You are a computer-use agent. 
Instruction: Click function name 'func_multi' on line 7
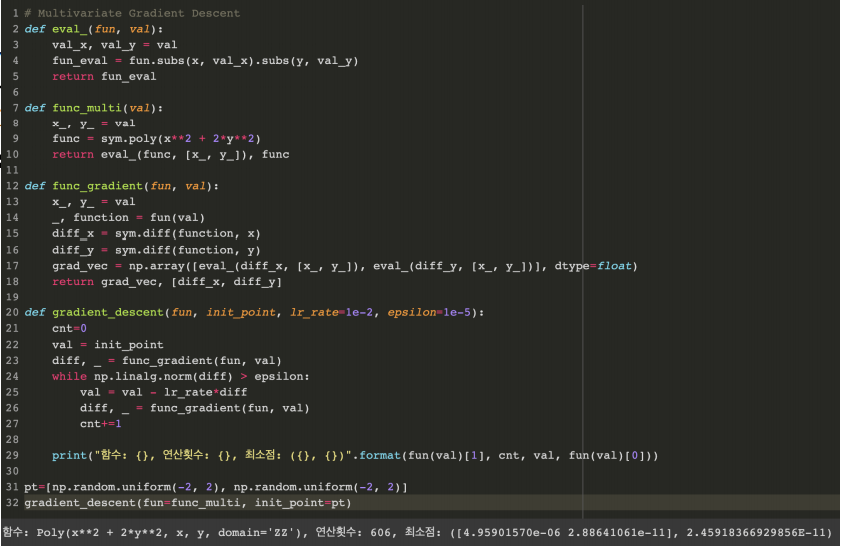point(87,108)
